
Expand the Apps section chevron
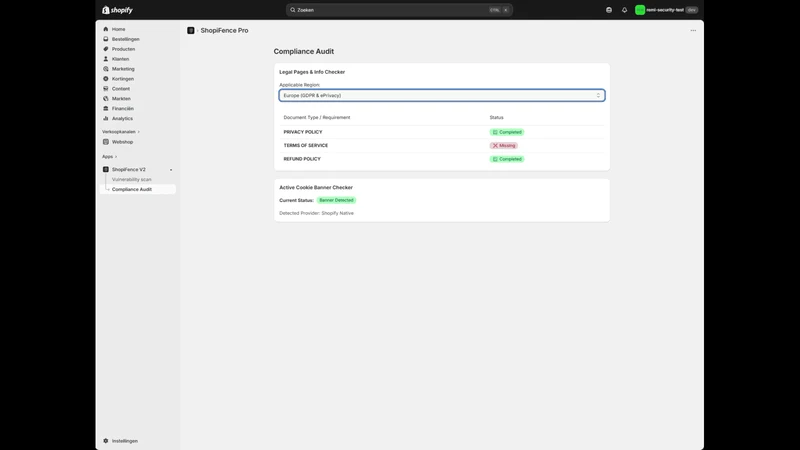[116, 157]
